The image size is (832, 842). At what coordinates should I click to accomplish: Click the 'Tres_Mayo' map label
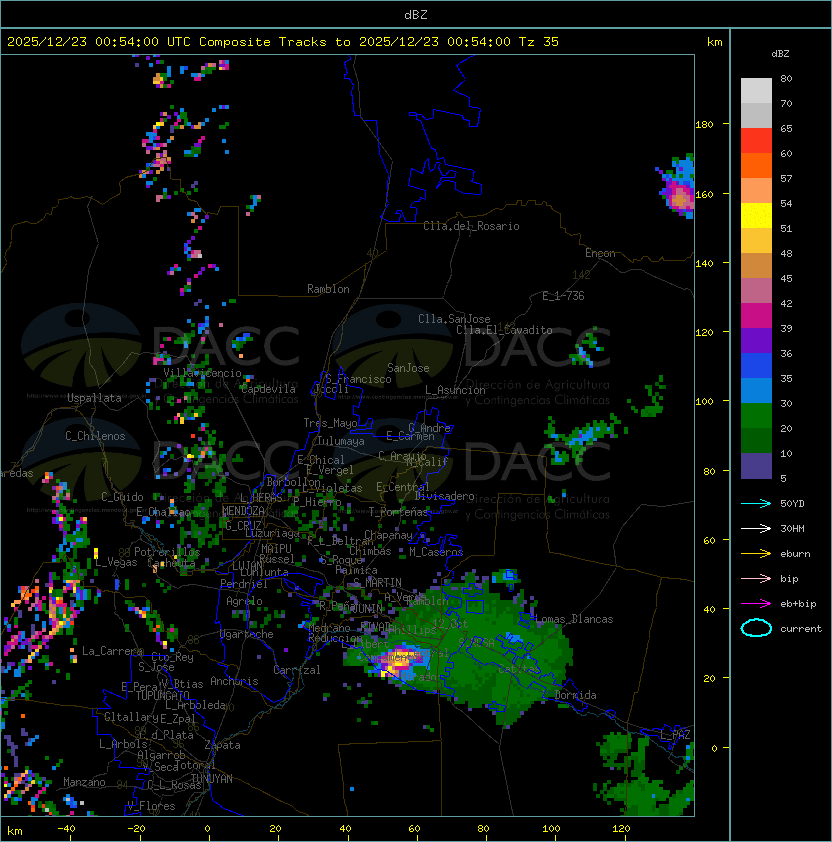(x=330, y=423)
